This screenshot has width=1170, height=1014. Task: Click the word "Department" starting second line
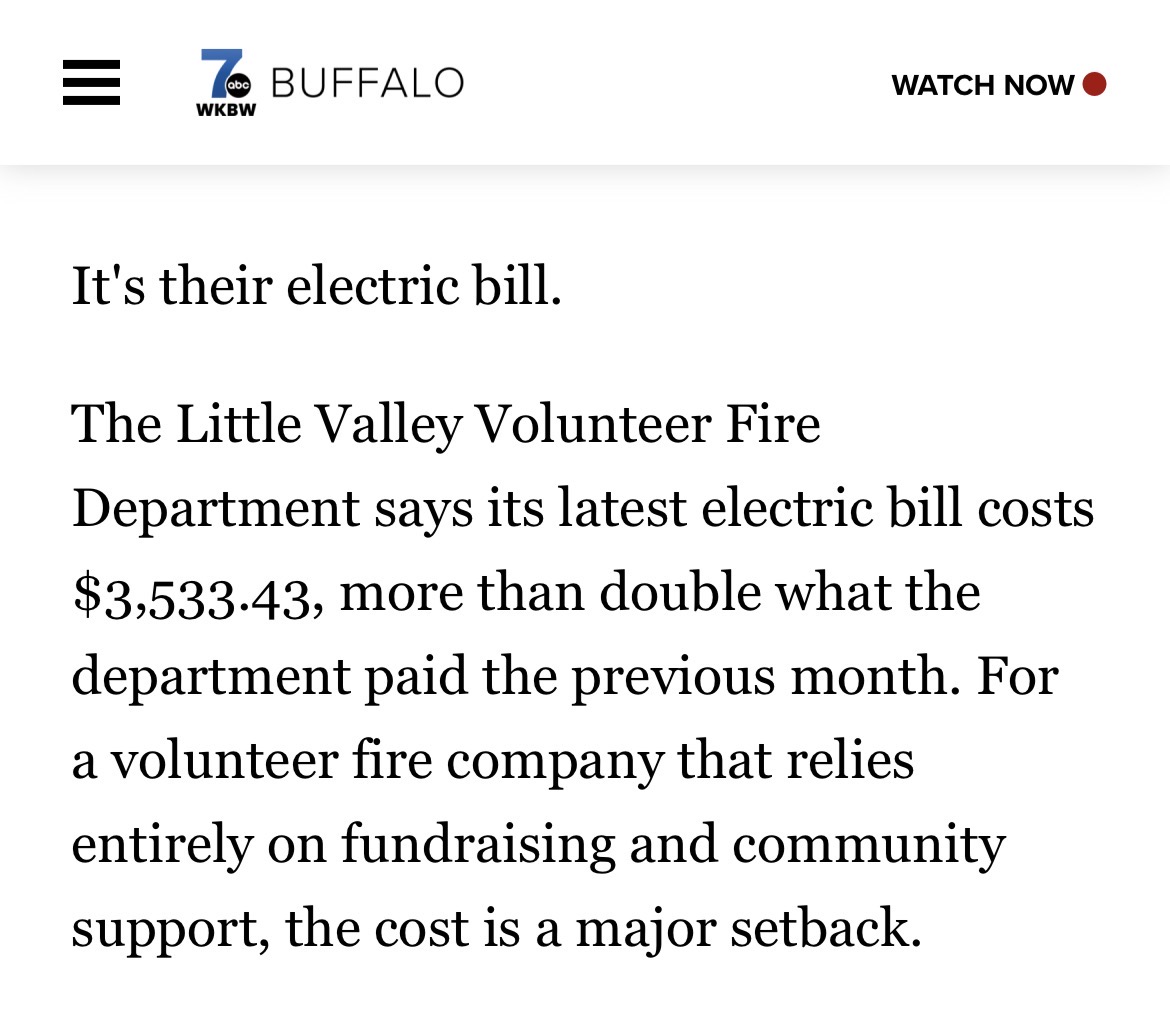tap(215, 508)
